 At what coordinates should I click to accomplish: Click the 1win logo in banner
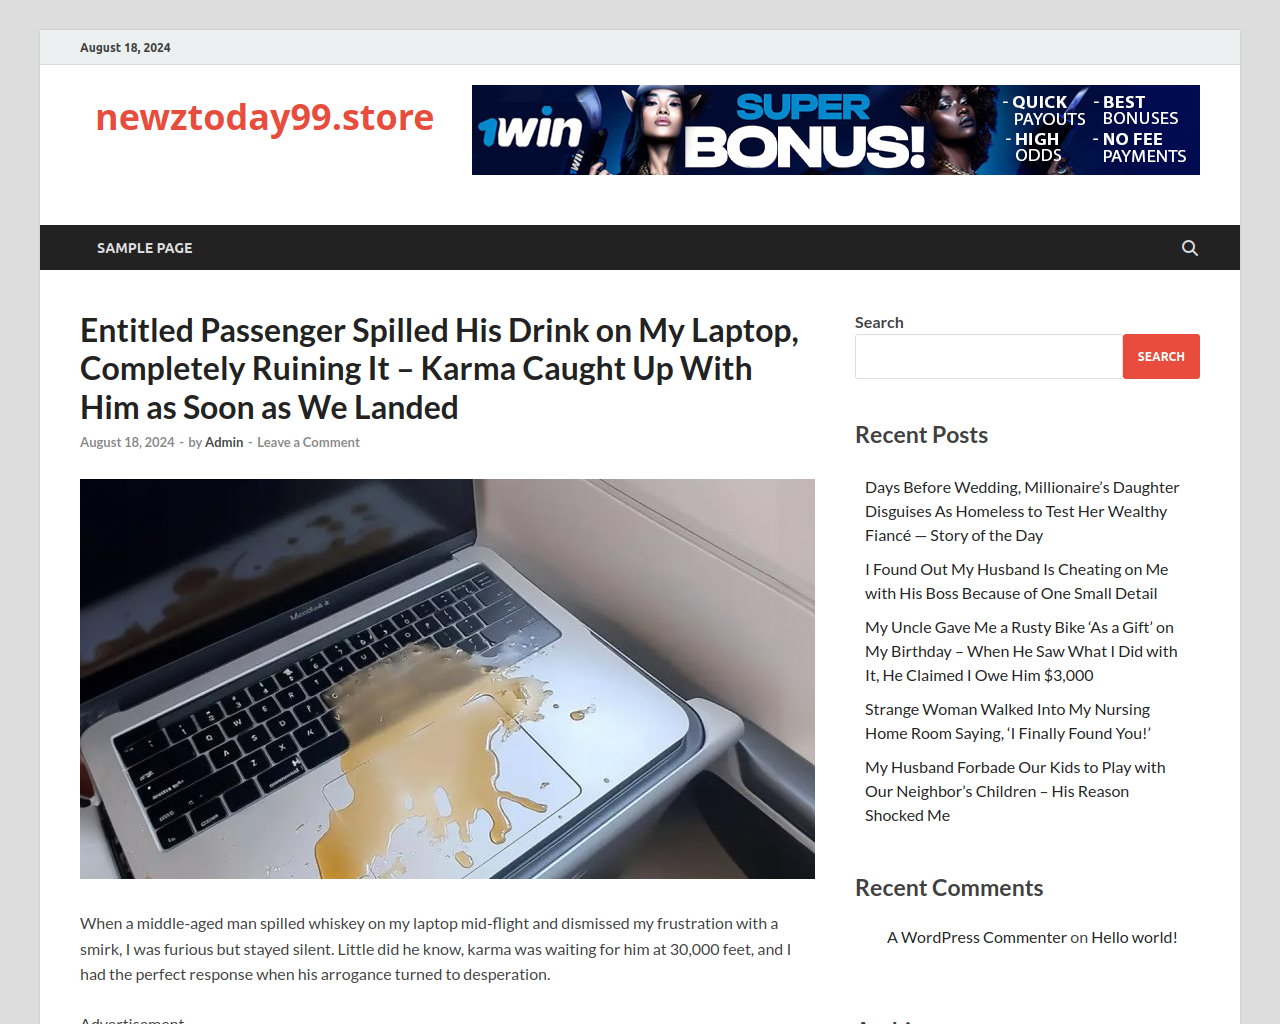[530, 130]
